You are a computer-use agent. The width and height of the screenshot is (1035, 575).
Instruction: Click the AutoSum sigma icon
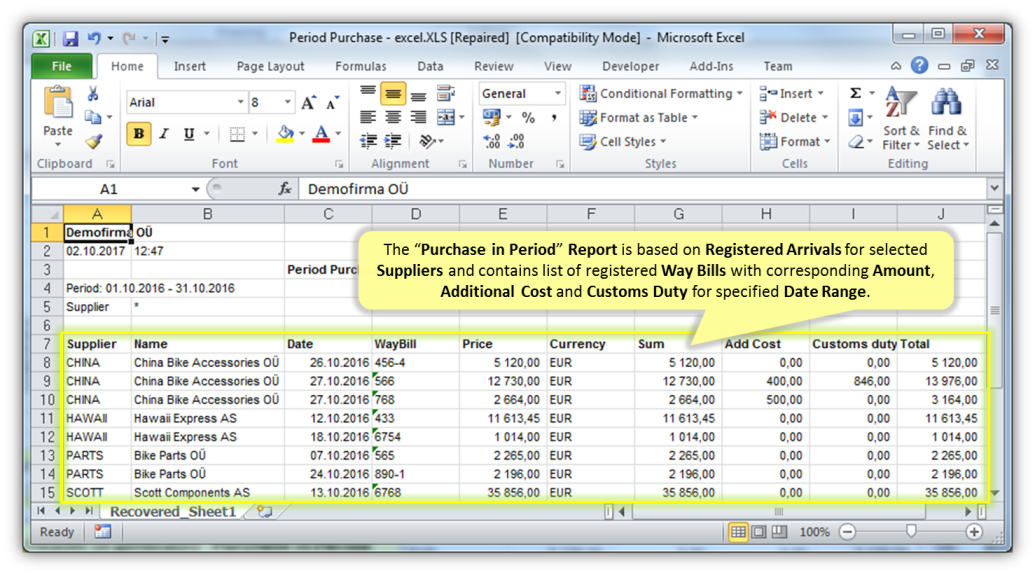click(855, 94)
